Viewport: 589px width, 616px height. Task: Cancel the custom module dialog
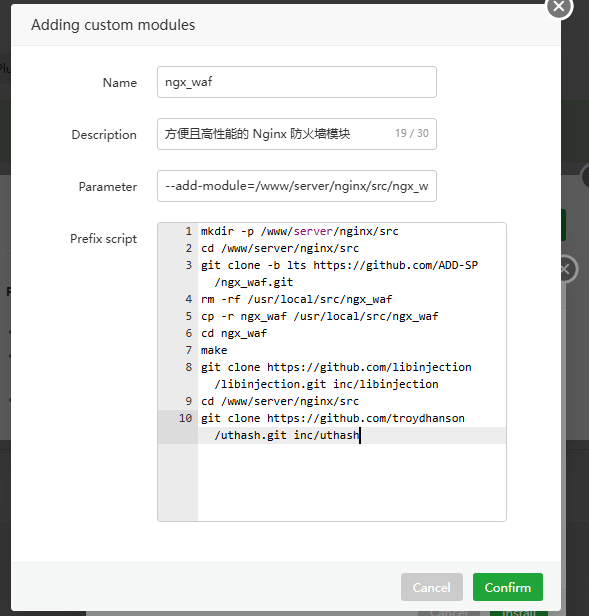tap(431, 587)
